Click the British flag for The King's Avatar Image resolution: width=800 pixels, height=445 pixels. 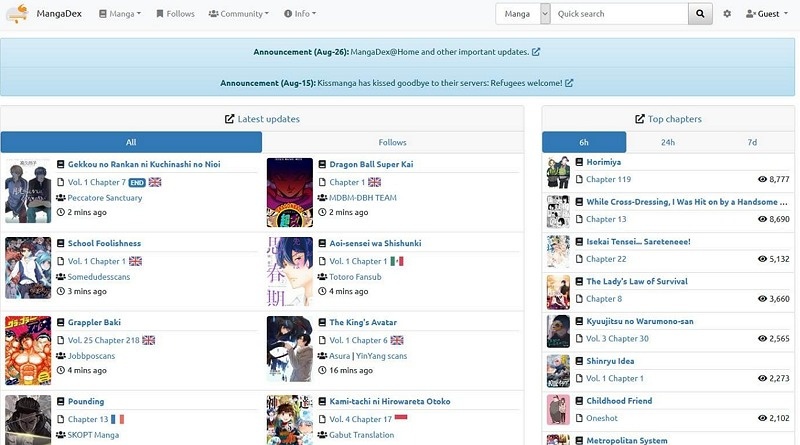(397, 340)
